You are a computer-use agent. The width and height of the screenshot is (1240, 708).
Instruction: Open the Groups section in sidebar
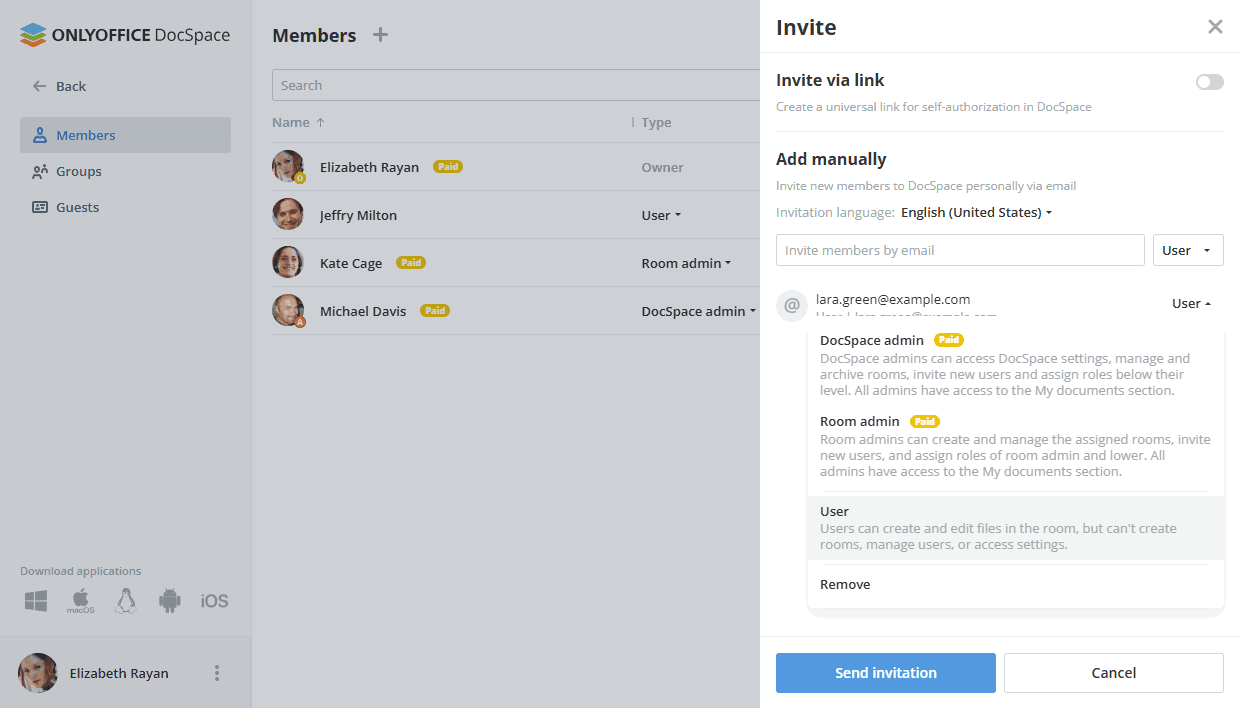[79, 171]
